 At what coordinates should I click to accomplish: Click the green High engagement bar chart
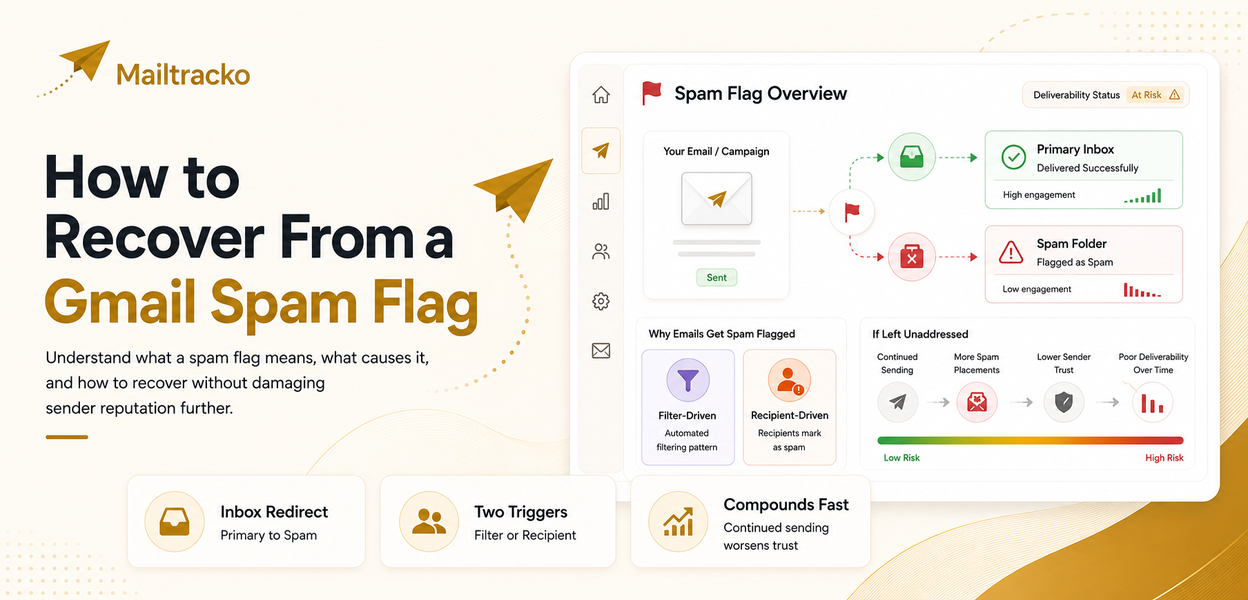[1143, 196]
